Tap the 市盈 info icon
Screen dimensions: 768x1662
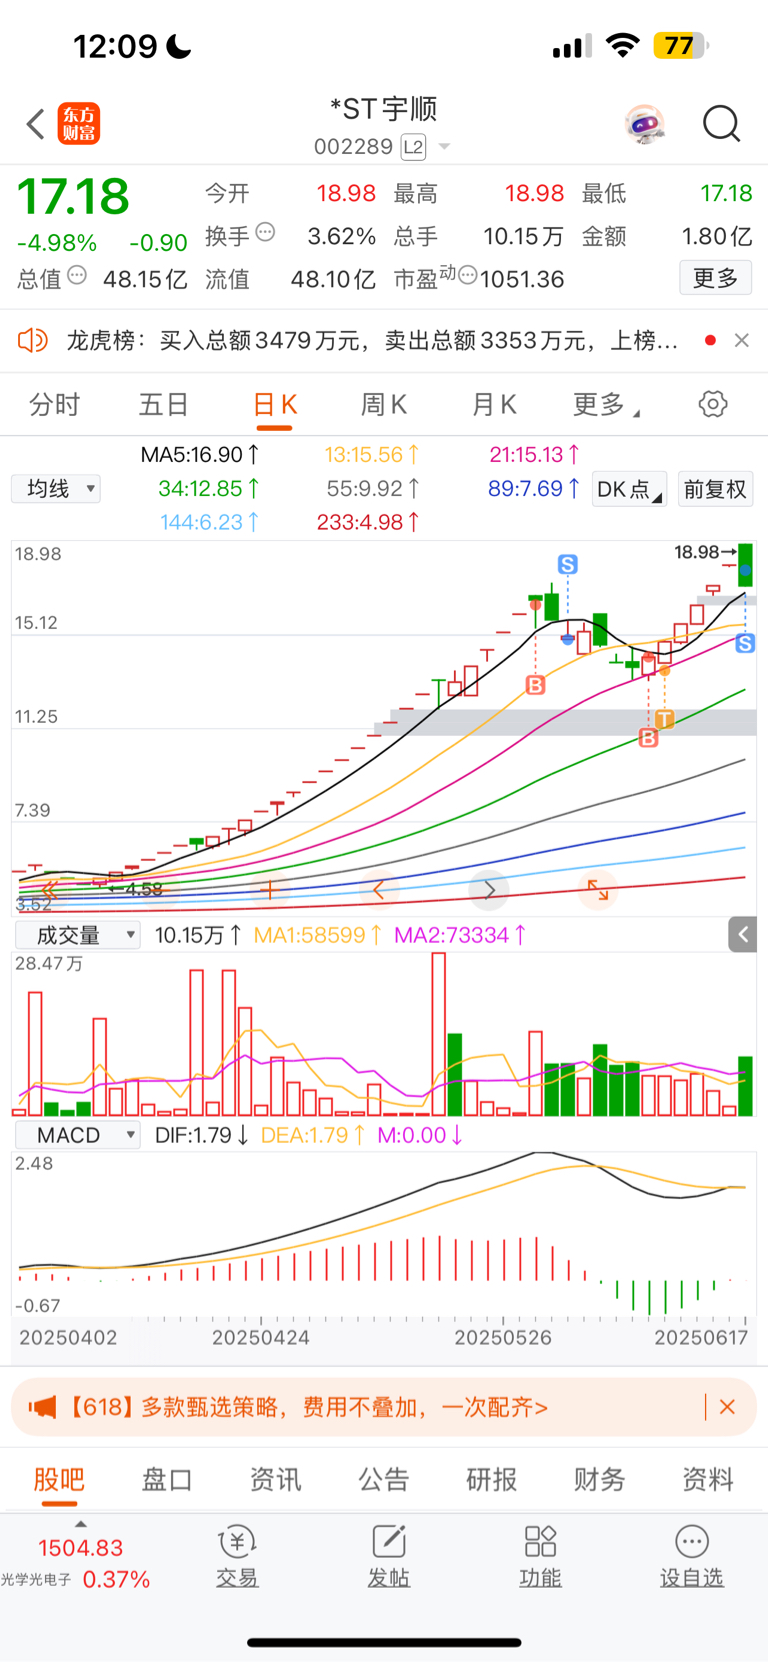point(467,275)
